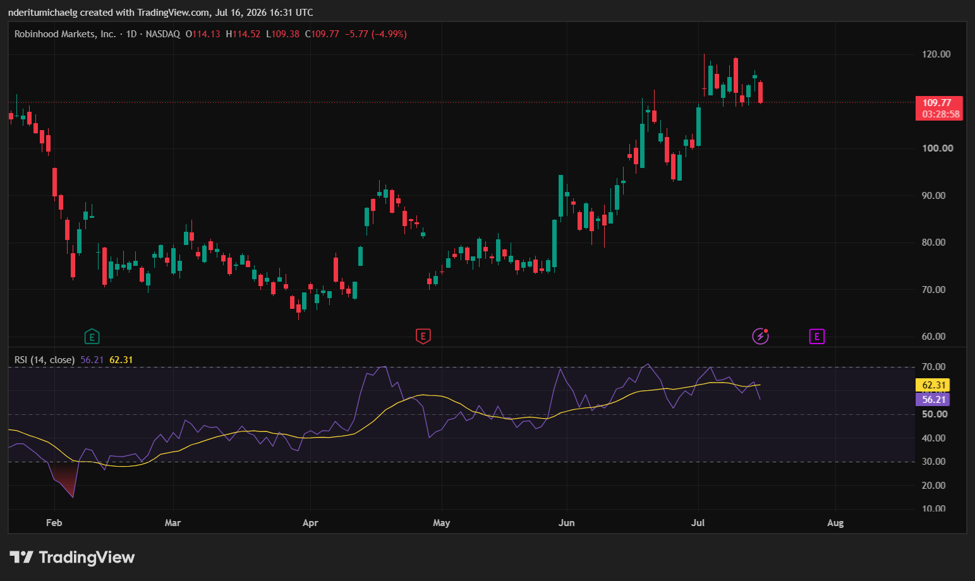Image resolution: width=975 pixels, height=581 pixels.
Task: Click the 100.00 price axis label
Action: [937, 148]
